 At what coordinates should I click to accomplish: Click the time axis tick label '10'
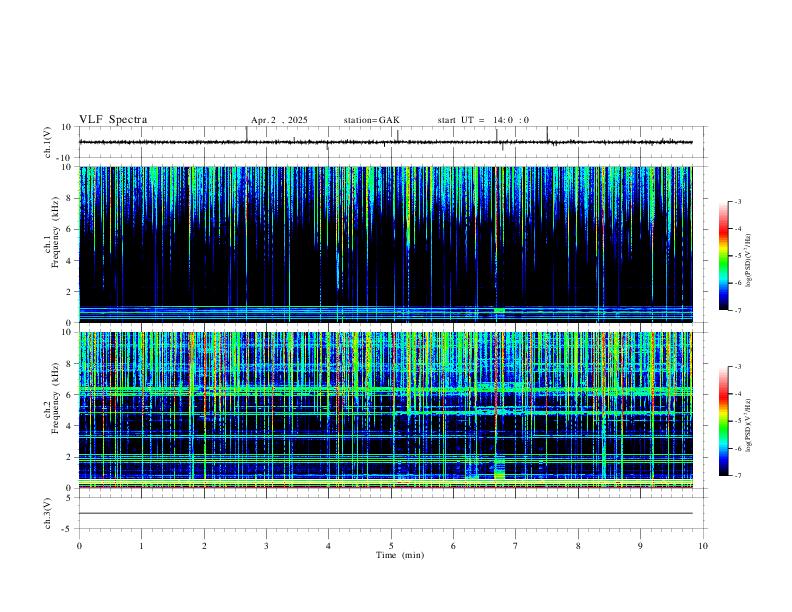click(703, 546)
